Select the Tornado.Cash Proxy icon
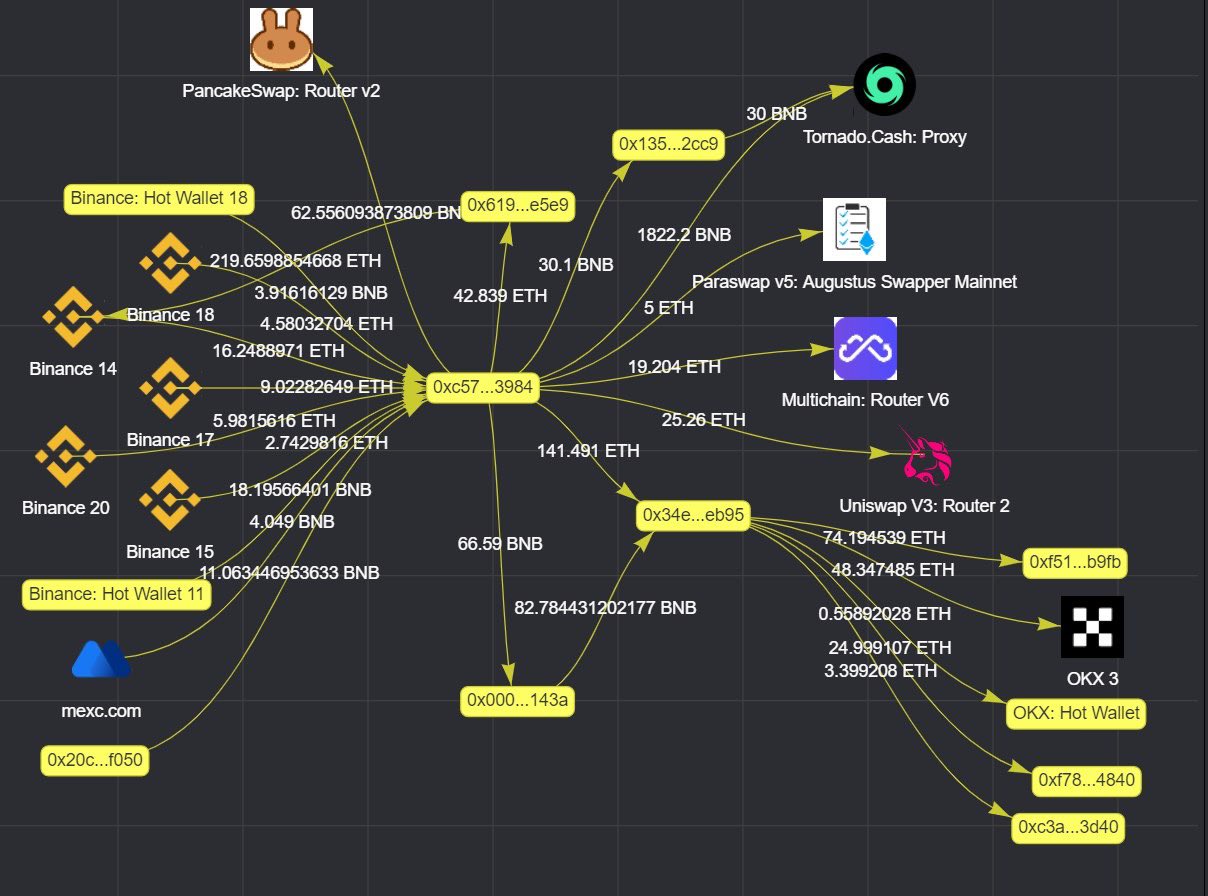Image resolution: width=1208 pixels, height=896 pixels. pos(884,85)
